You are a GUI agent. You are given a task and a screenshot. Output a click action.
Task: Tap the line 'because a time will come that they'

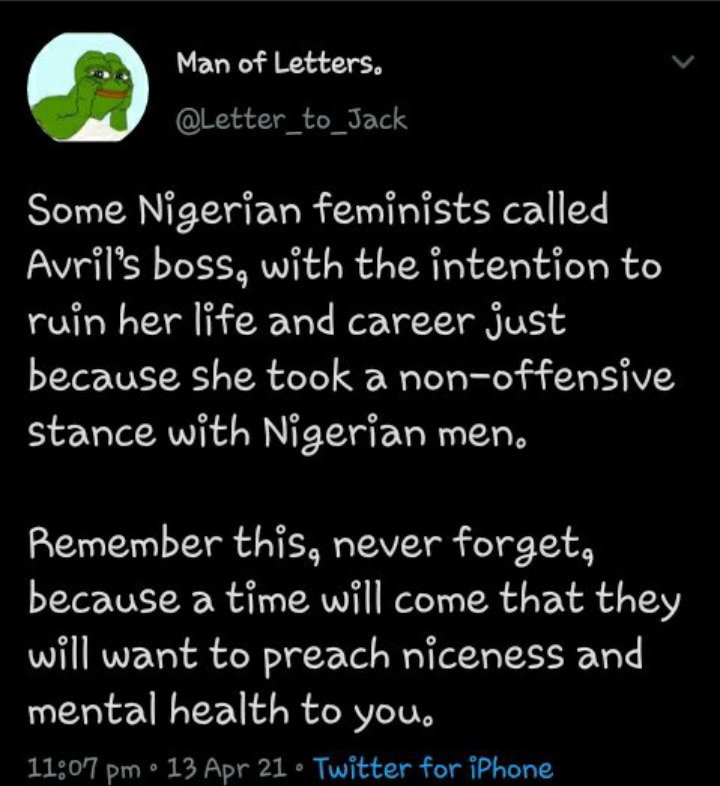pyautogui.click(x=354, y=601)
